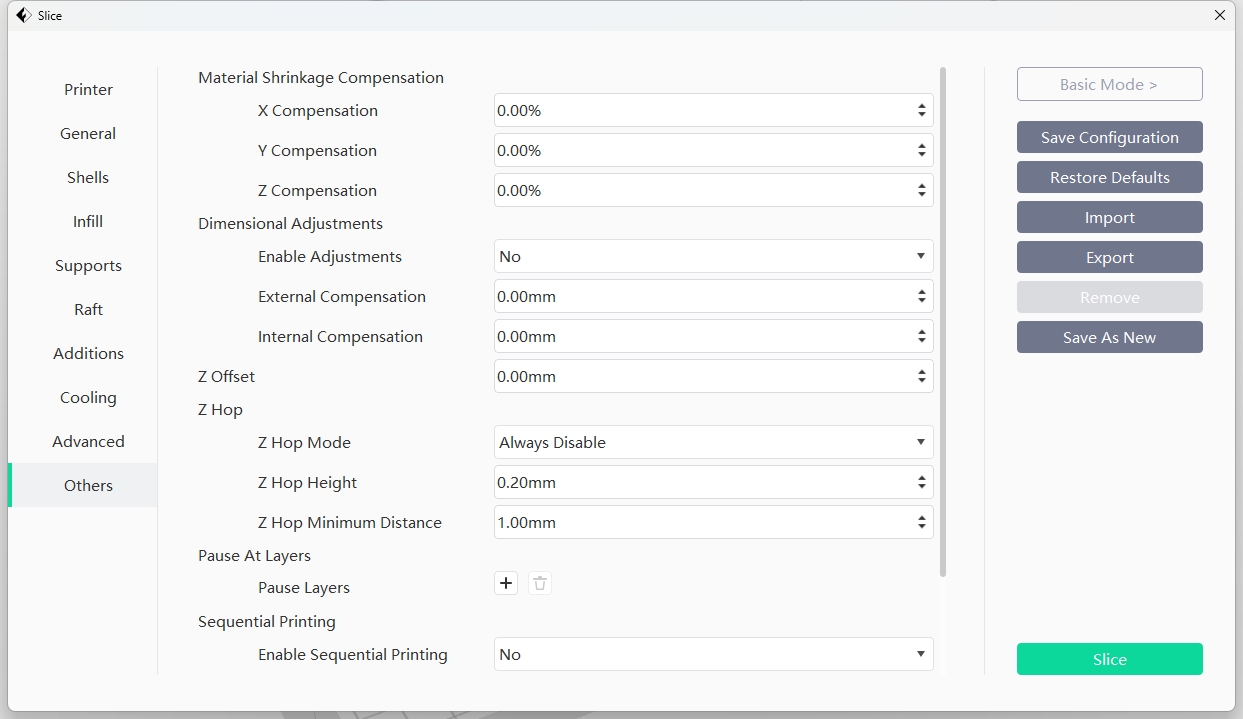Image resolution: width=1243 pixels, height=719 pixels.
Task: Click the trash icon next to Pause Layers
Action: click(x=540, y=583)
